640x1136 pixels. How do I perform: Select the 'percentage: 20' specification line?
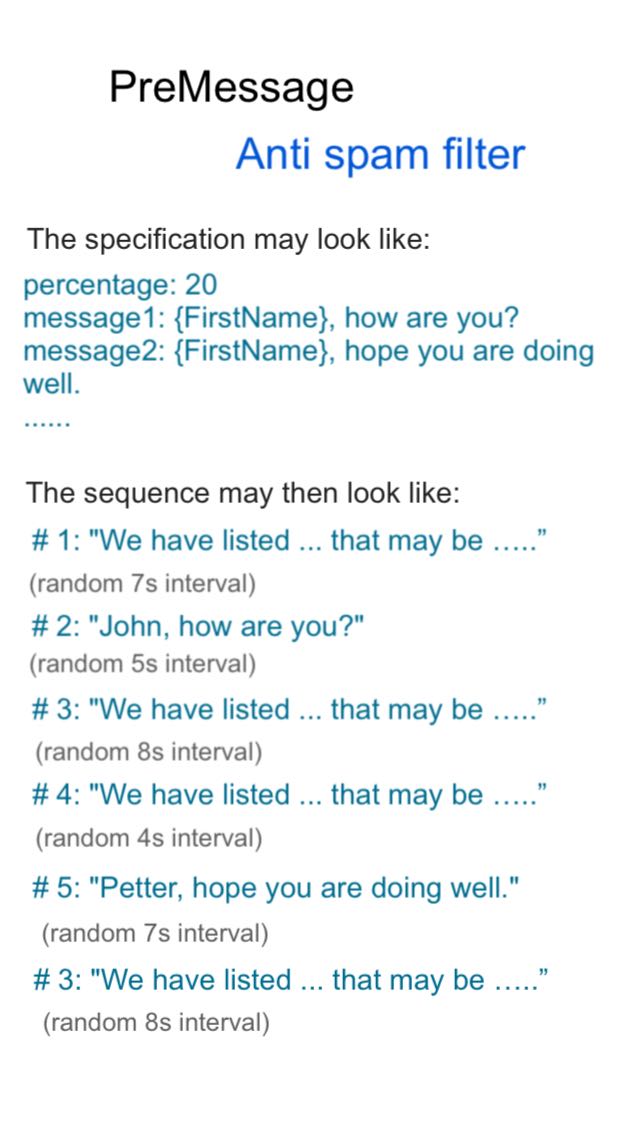120,286
